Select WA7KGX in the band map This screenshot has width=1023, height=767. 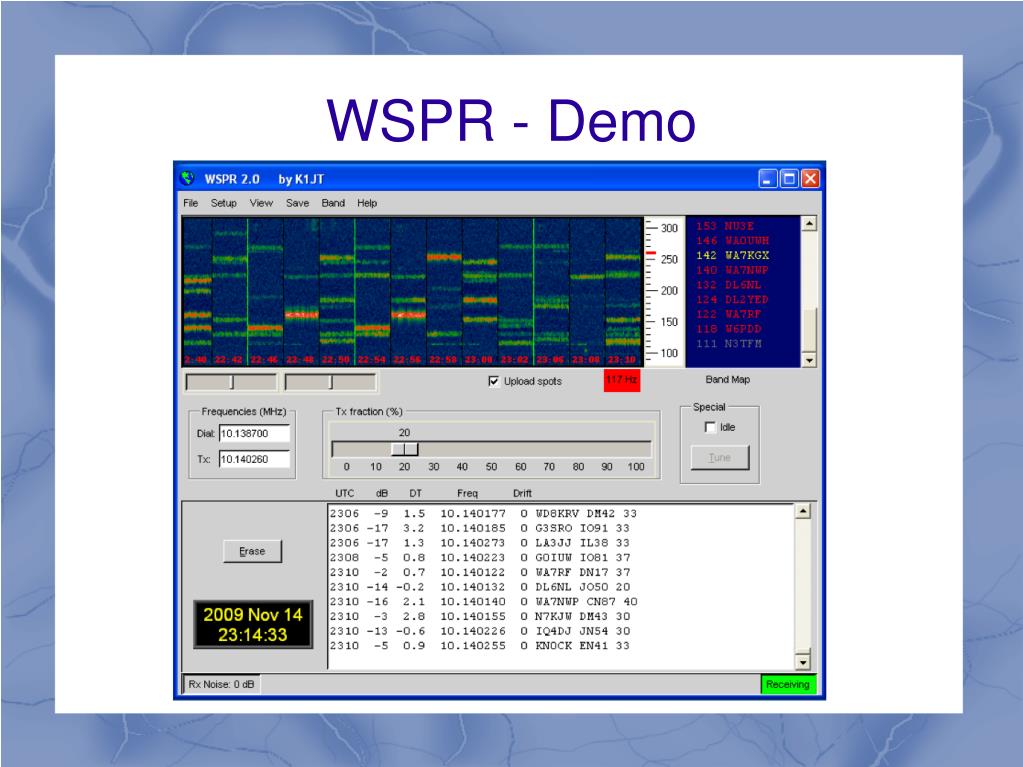tap(733, 255)
